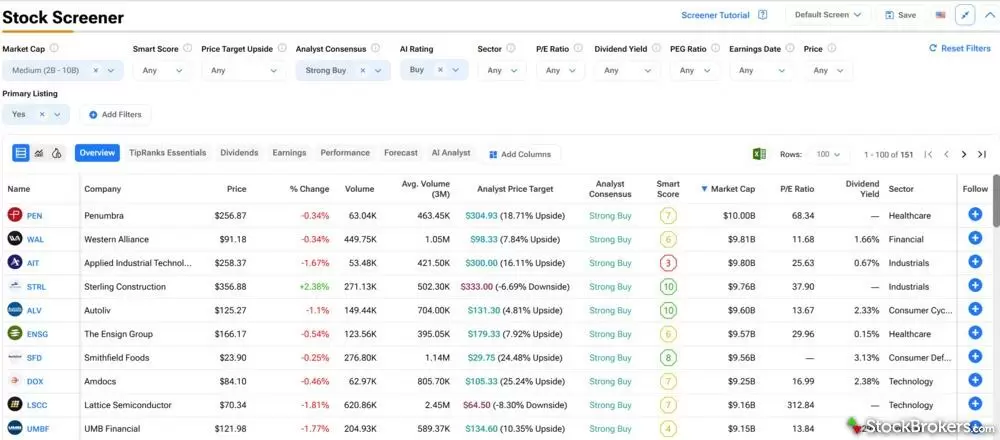Open the Earnings Date filter dropdown
This screenshot has height=440, width=1000.
(761, 70)
